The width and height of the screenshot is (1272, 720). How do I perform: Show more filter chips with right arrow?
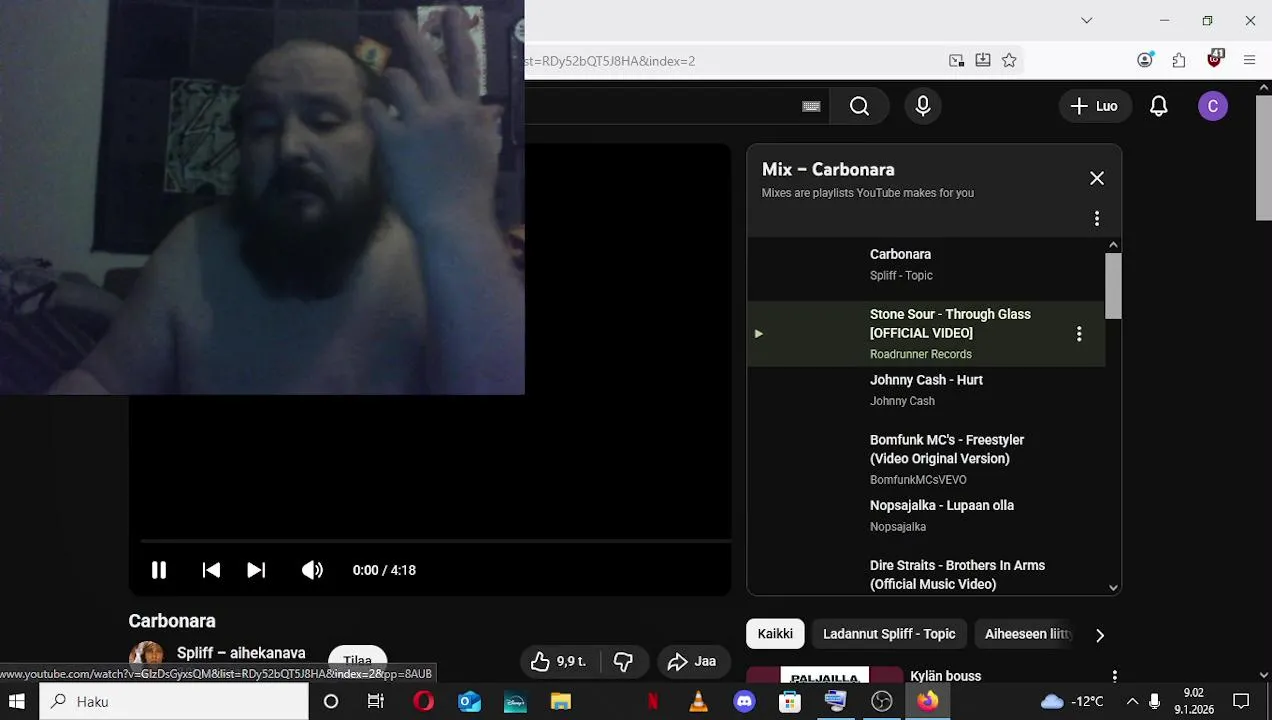[1100, 635]
